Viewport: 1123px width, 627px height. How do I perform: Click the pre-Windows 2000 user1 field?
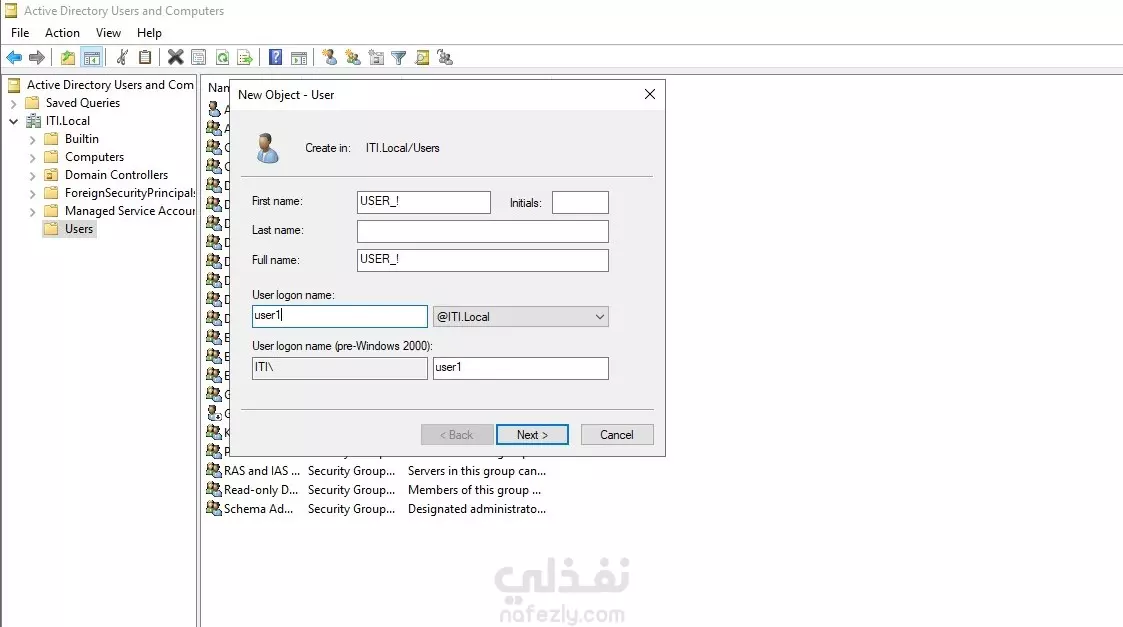[x=521, y=368]
